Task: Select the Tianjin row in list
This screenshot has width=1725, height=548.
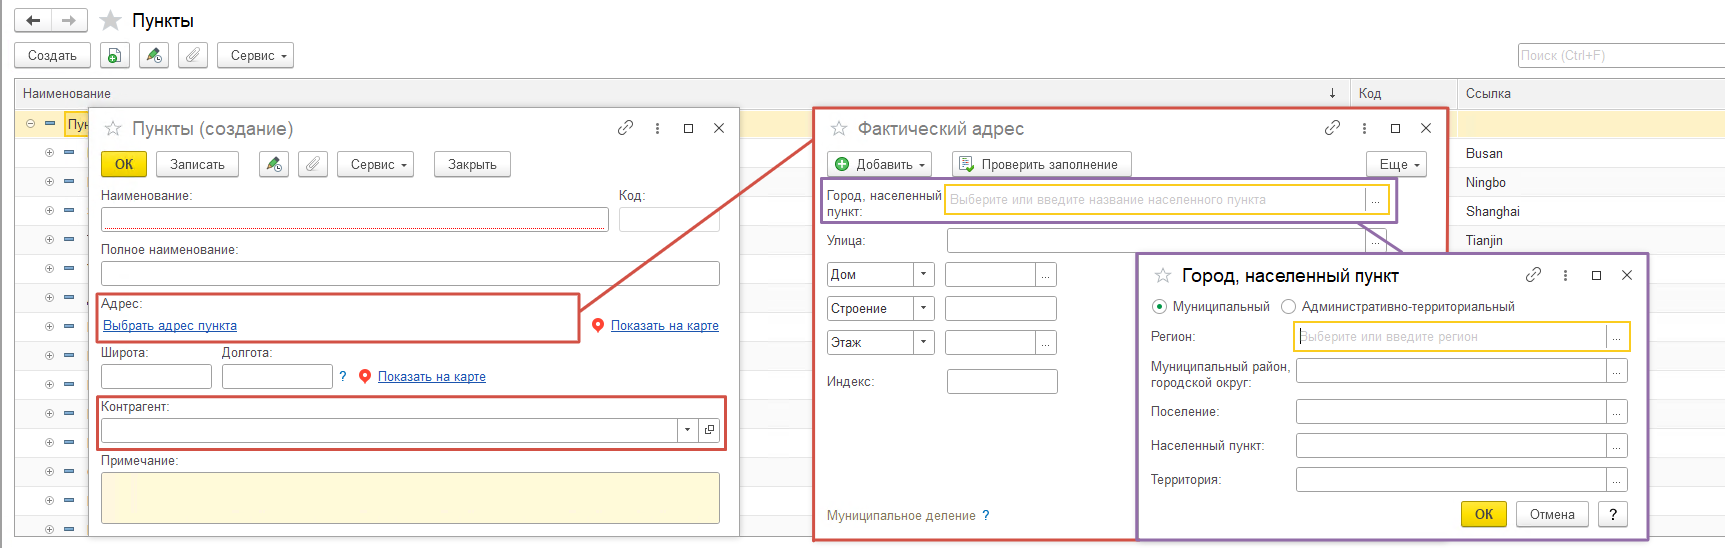Action: 1484,240
